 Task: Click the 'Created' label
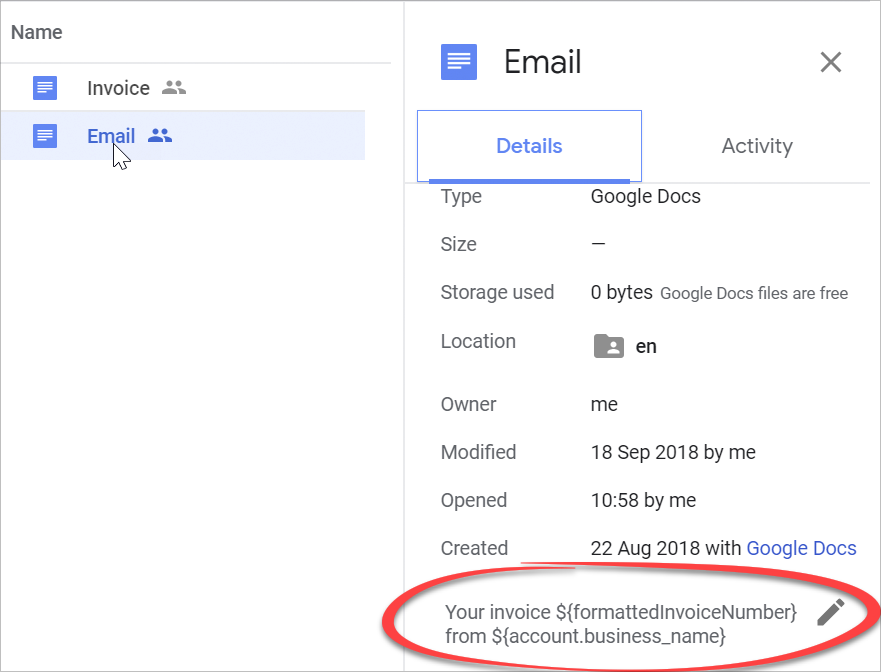click(x=474, y=548)
